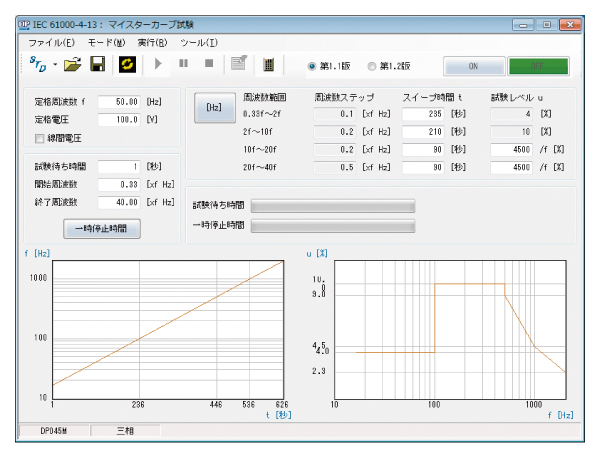This screenshot has width=600, height=459.
Task: Open the モード(M) menu
Action: [107, 43]
